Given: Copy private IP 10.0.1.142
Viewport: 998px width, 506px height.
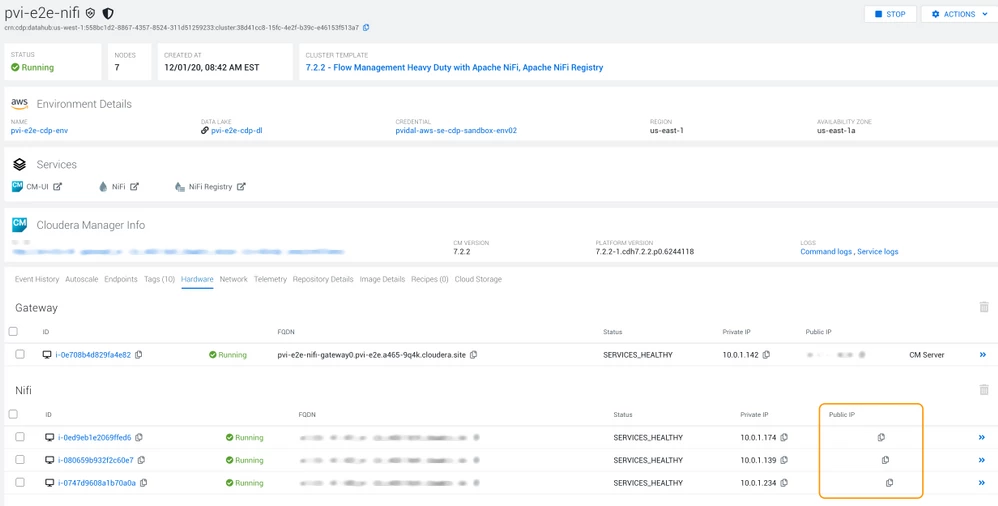Looking at the screenshot, I should [x=766, y=355].
